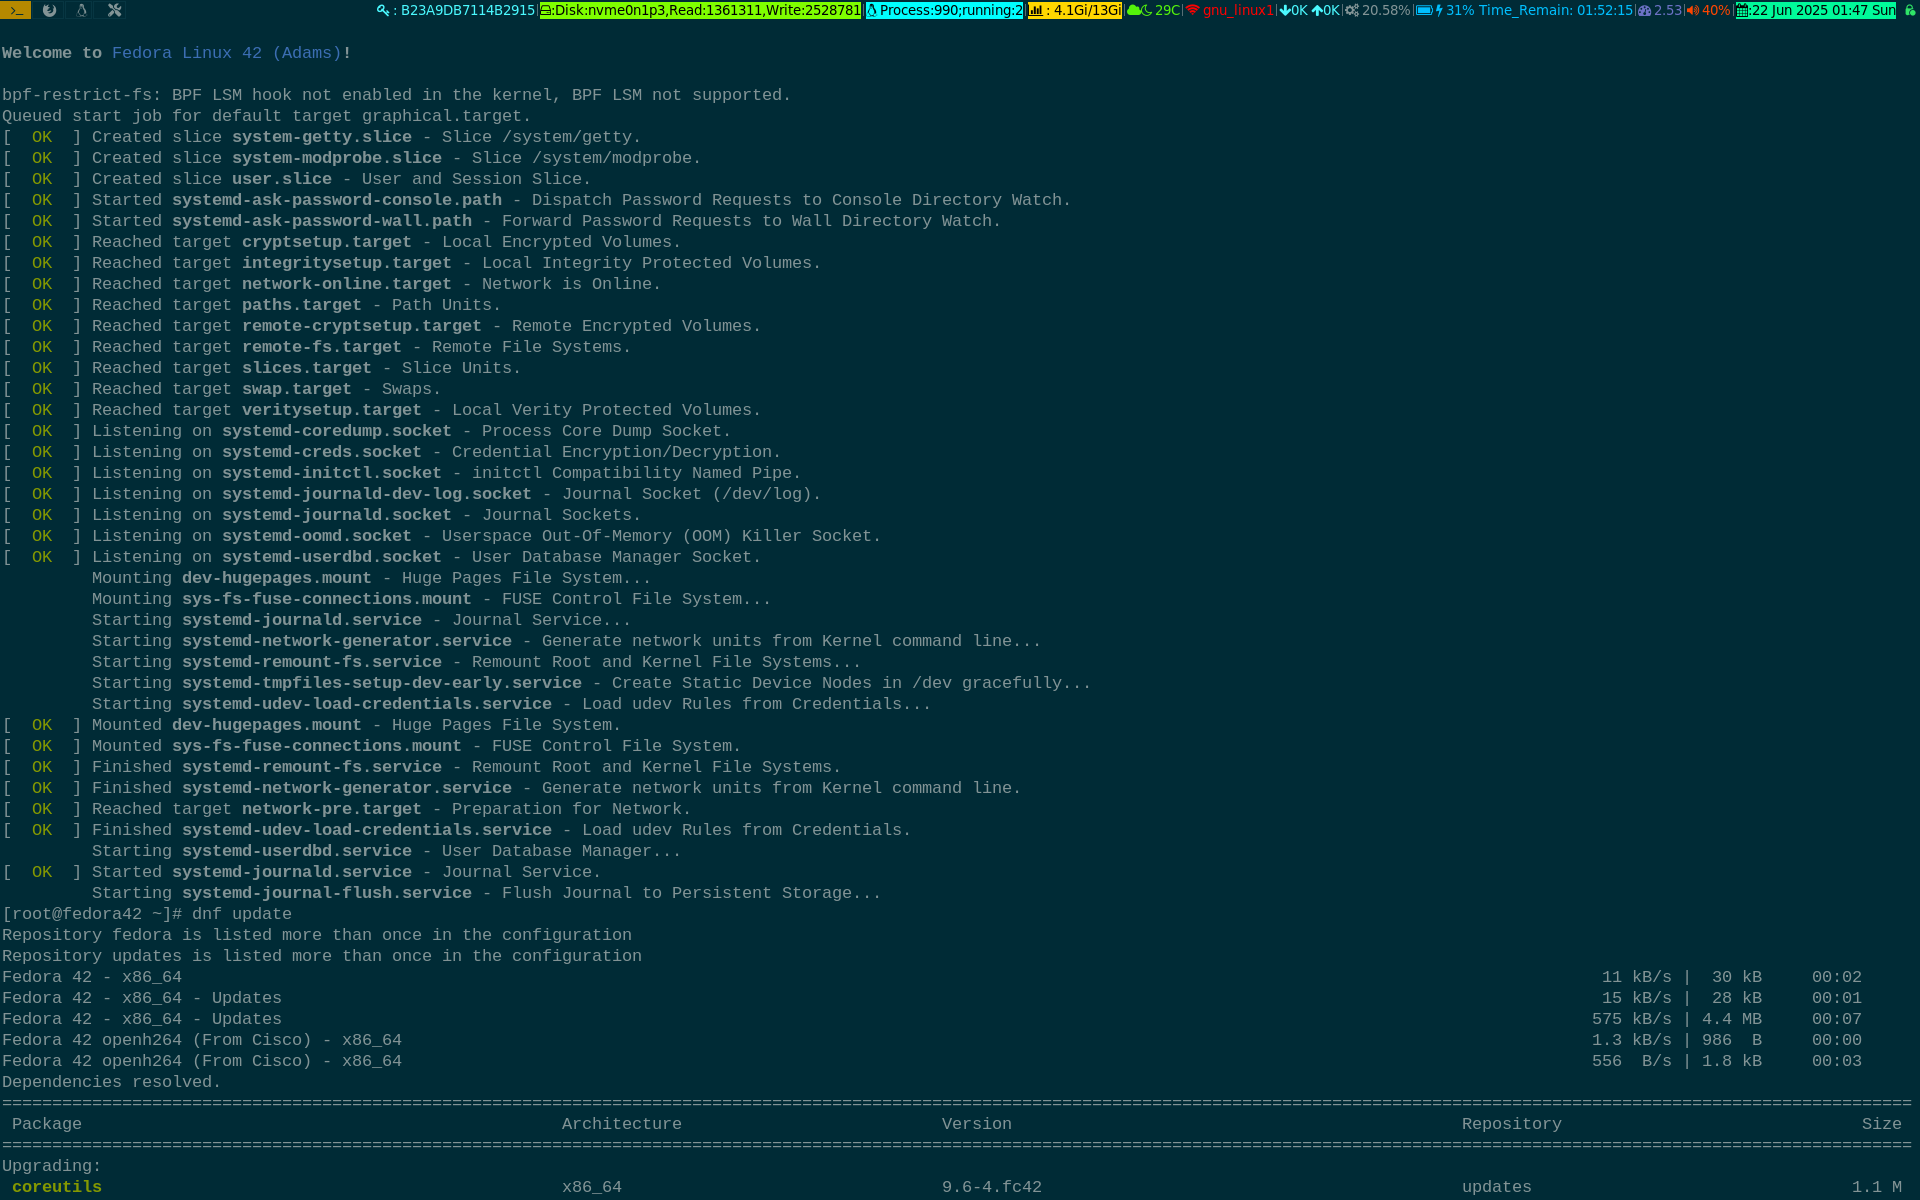Click the 'Size' column header
1920x1200 pixels.
point(1882,1124)
